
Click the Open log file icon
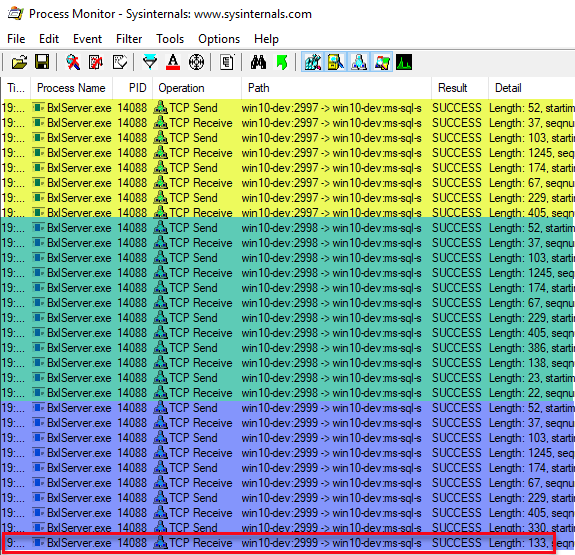(19, 62)
